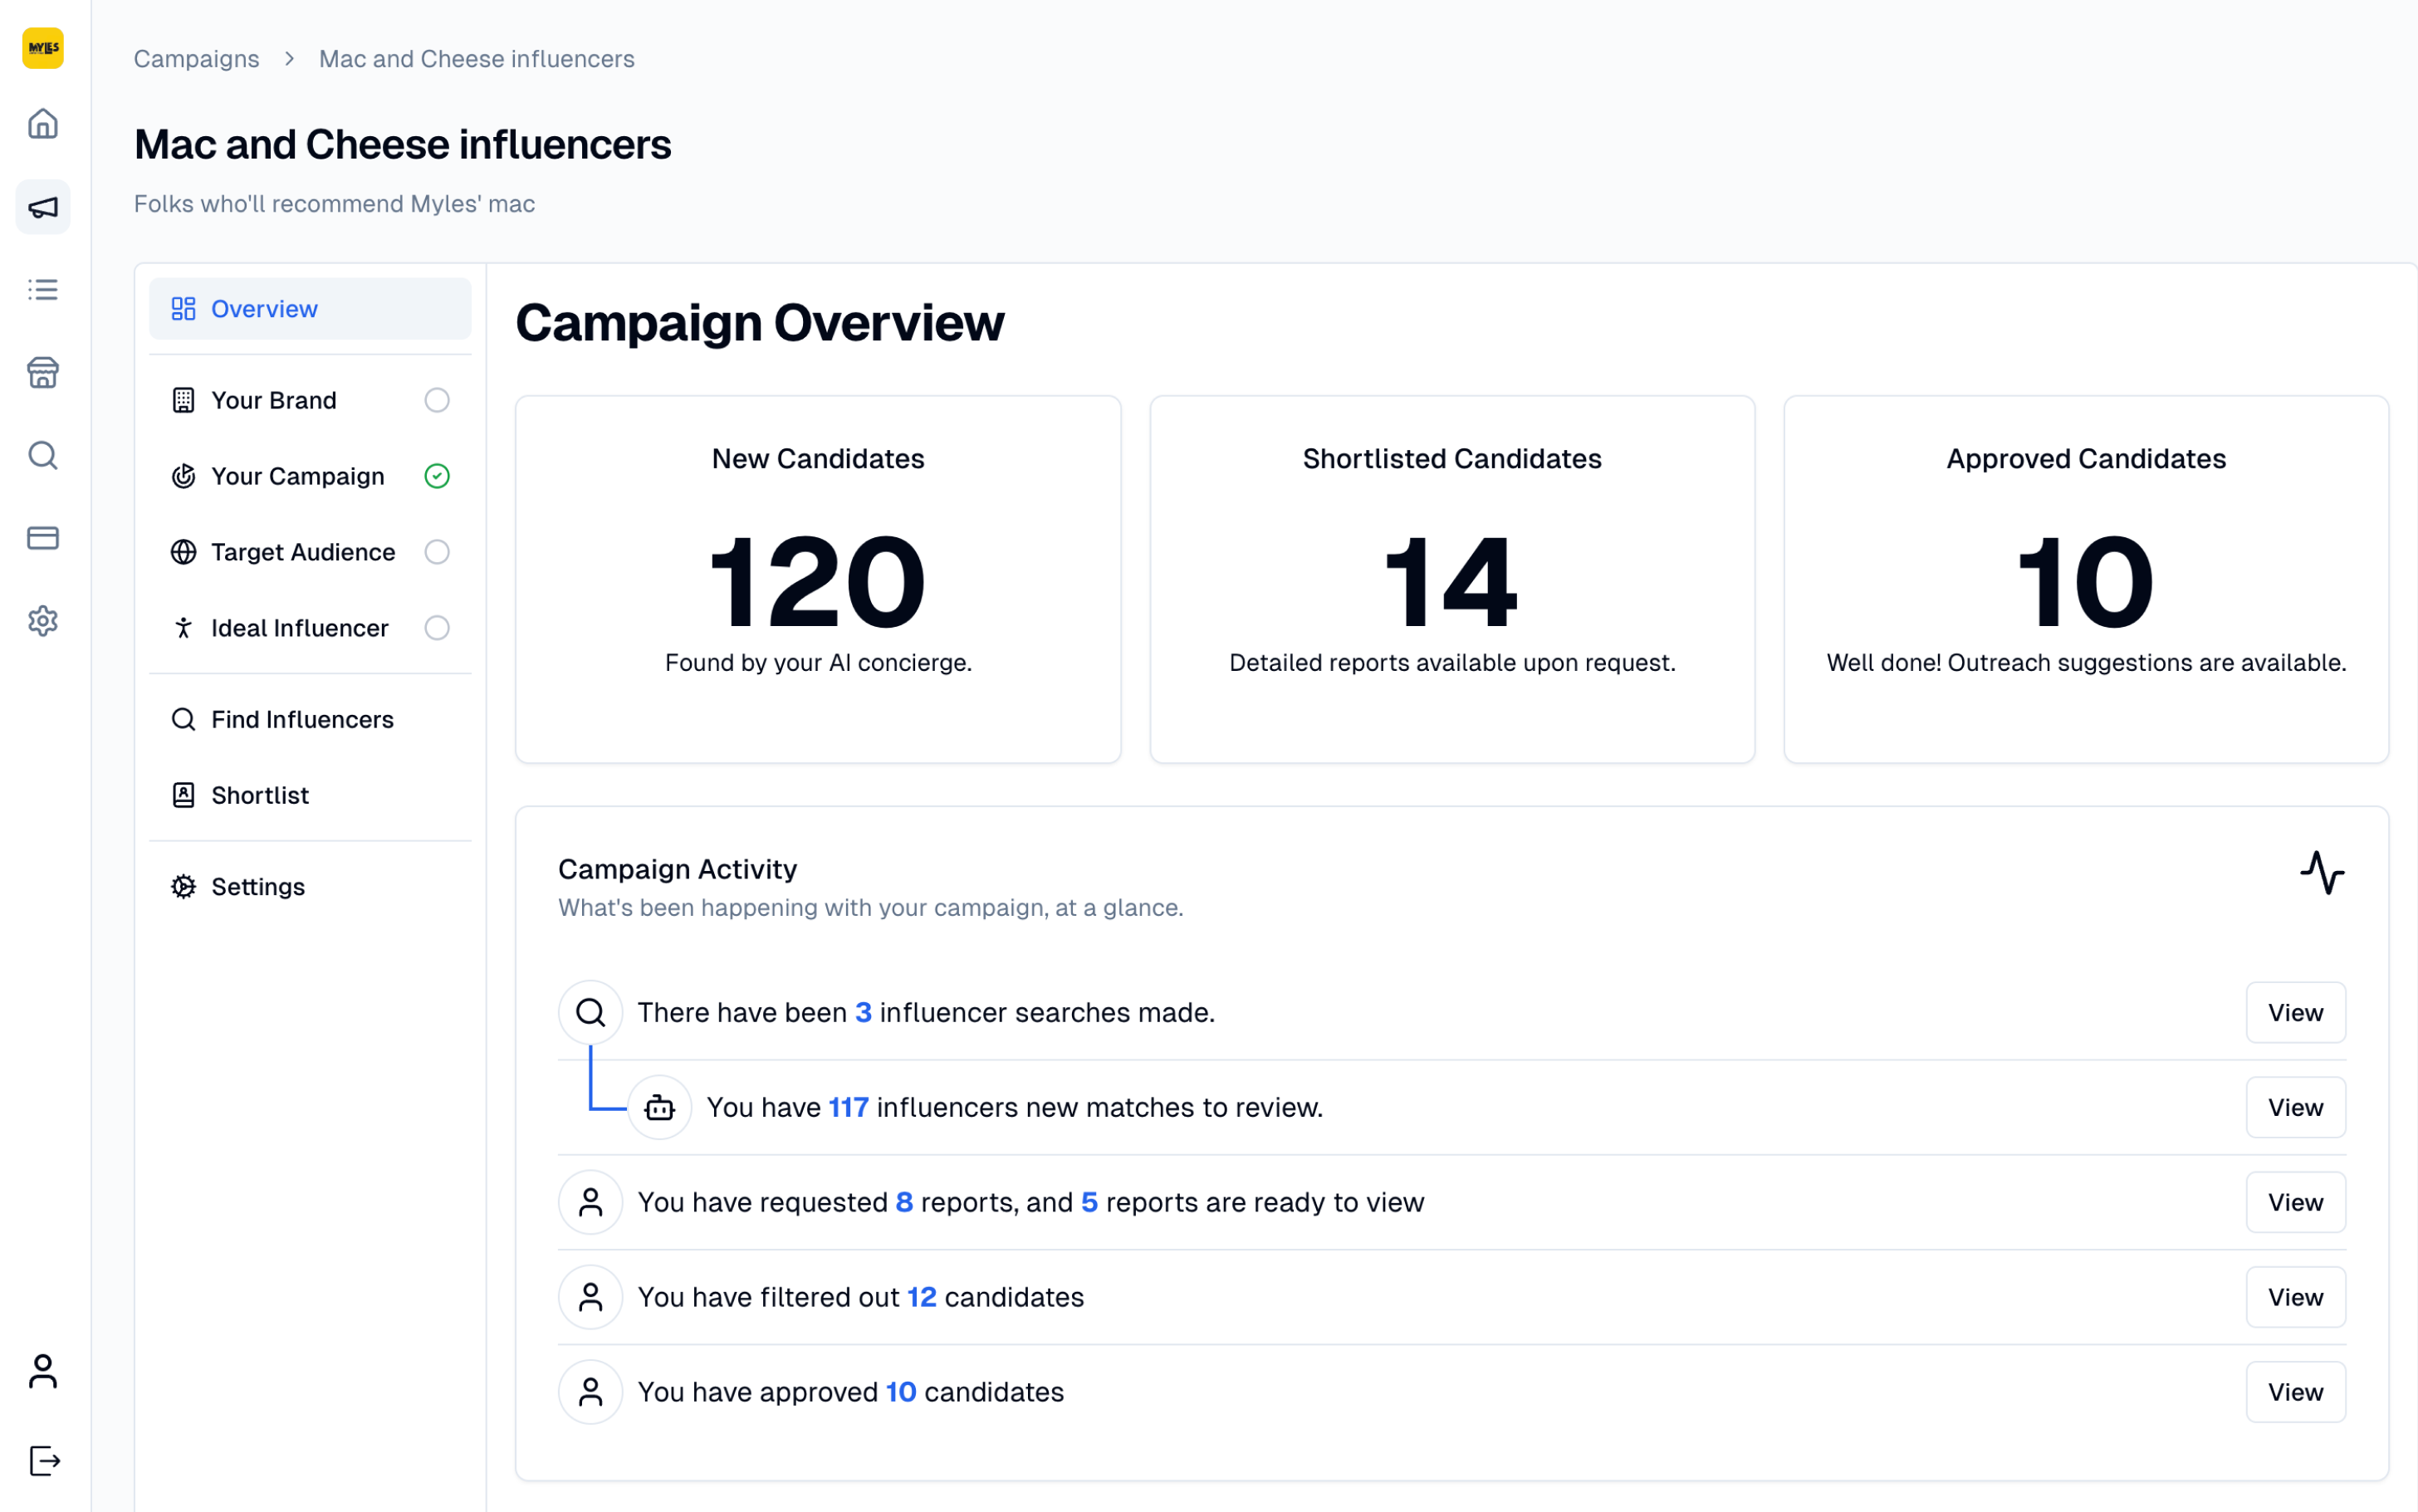Image resolution: width=2418 pixels, height=1512 pixels.
Task: Open the Shortlisted Candidates card
Action: coord(1452,580)
